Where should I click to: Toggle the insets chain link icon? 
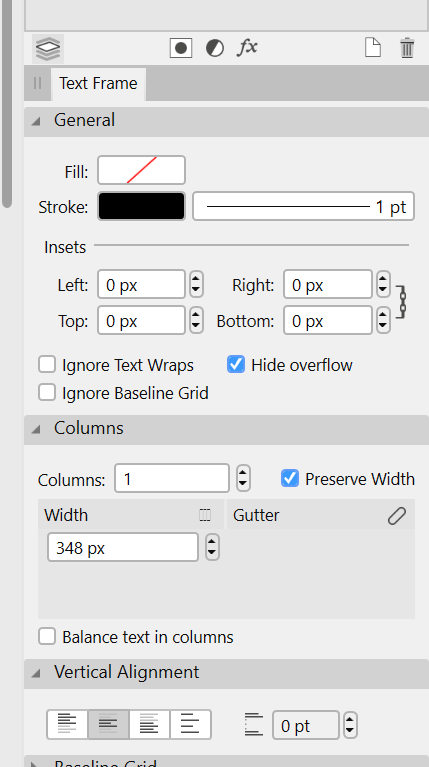click(x=402, y=302)
